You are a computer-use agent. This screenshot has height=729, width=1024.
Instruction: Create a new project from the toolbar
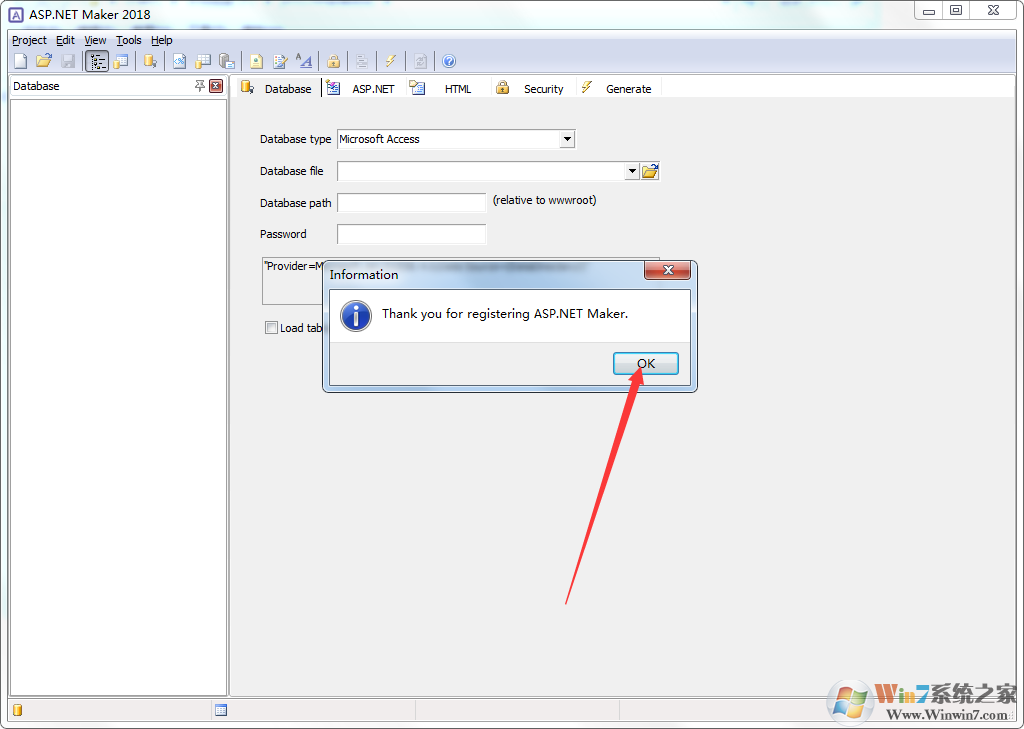20,61
